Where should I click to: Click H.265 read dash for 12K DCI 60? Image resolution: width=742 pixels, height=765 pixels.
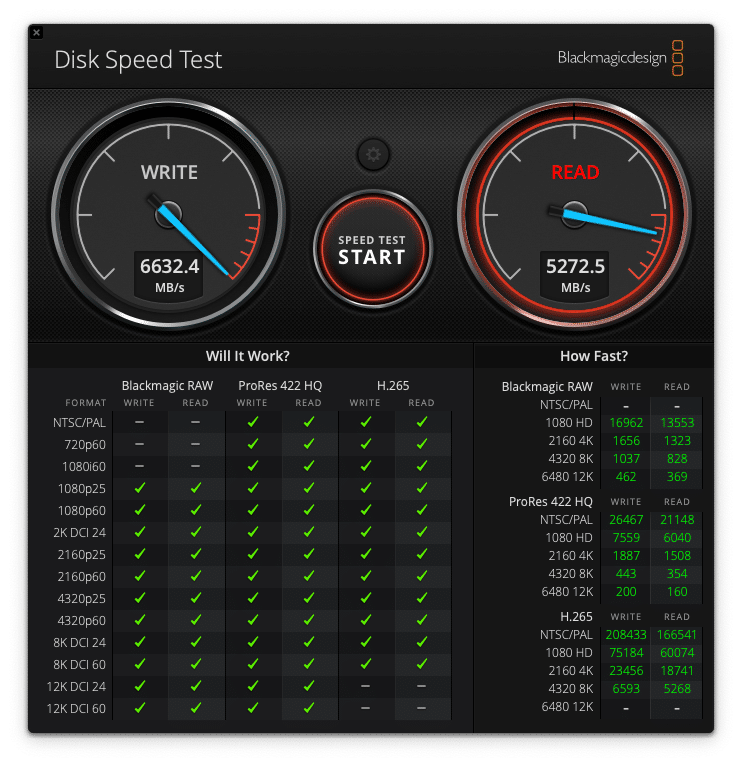422,708
